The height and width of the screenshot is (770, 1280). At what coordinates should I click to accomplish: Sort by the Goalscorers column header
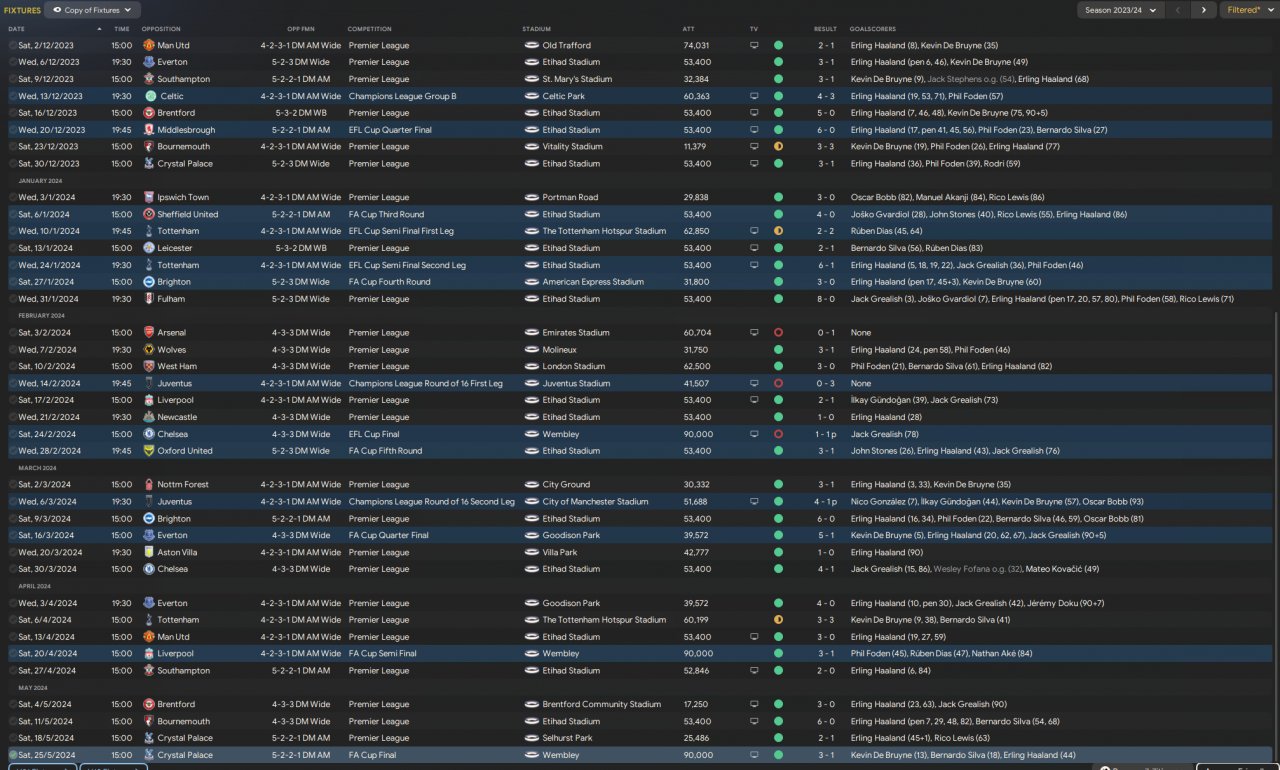(x=872, y=29)
